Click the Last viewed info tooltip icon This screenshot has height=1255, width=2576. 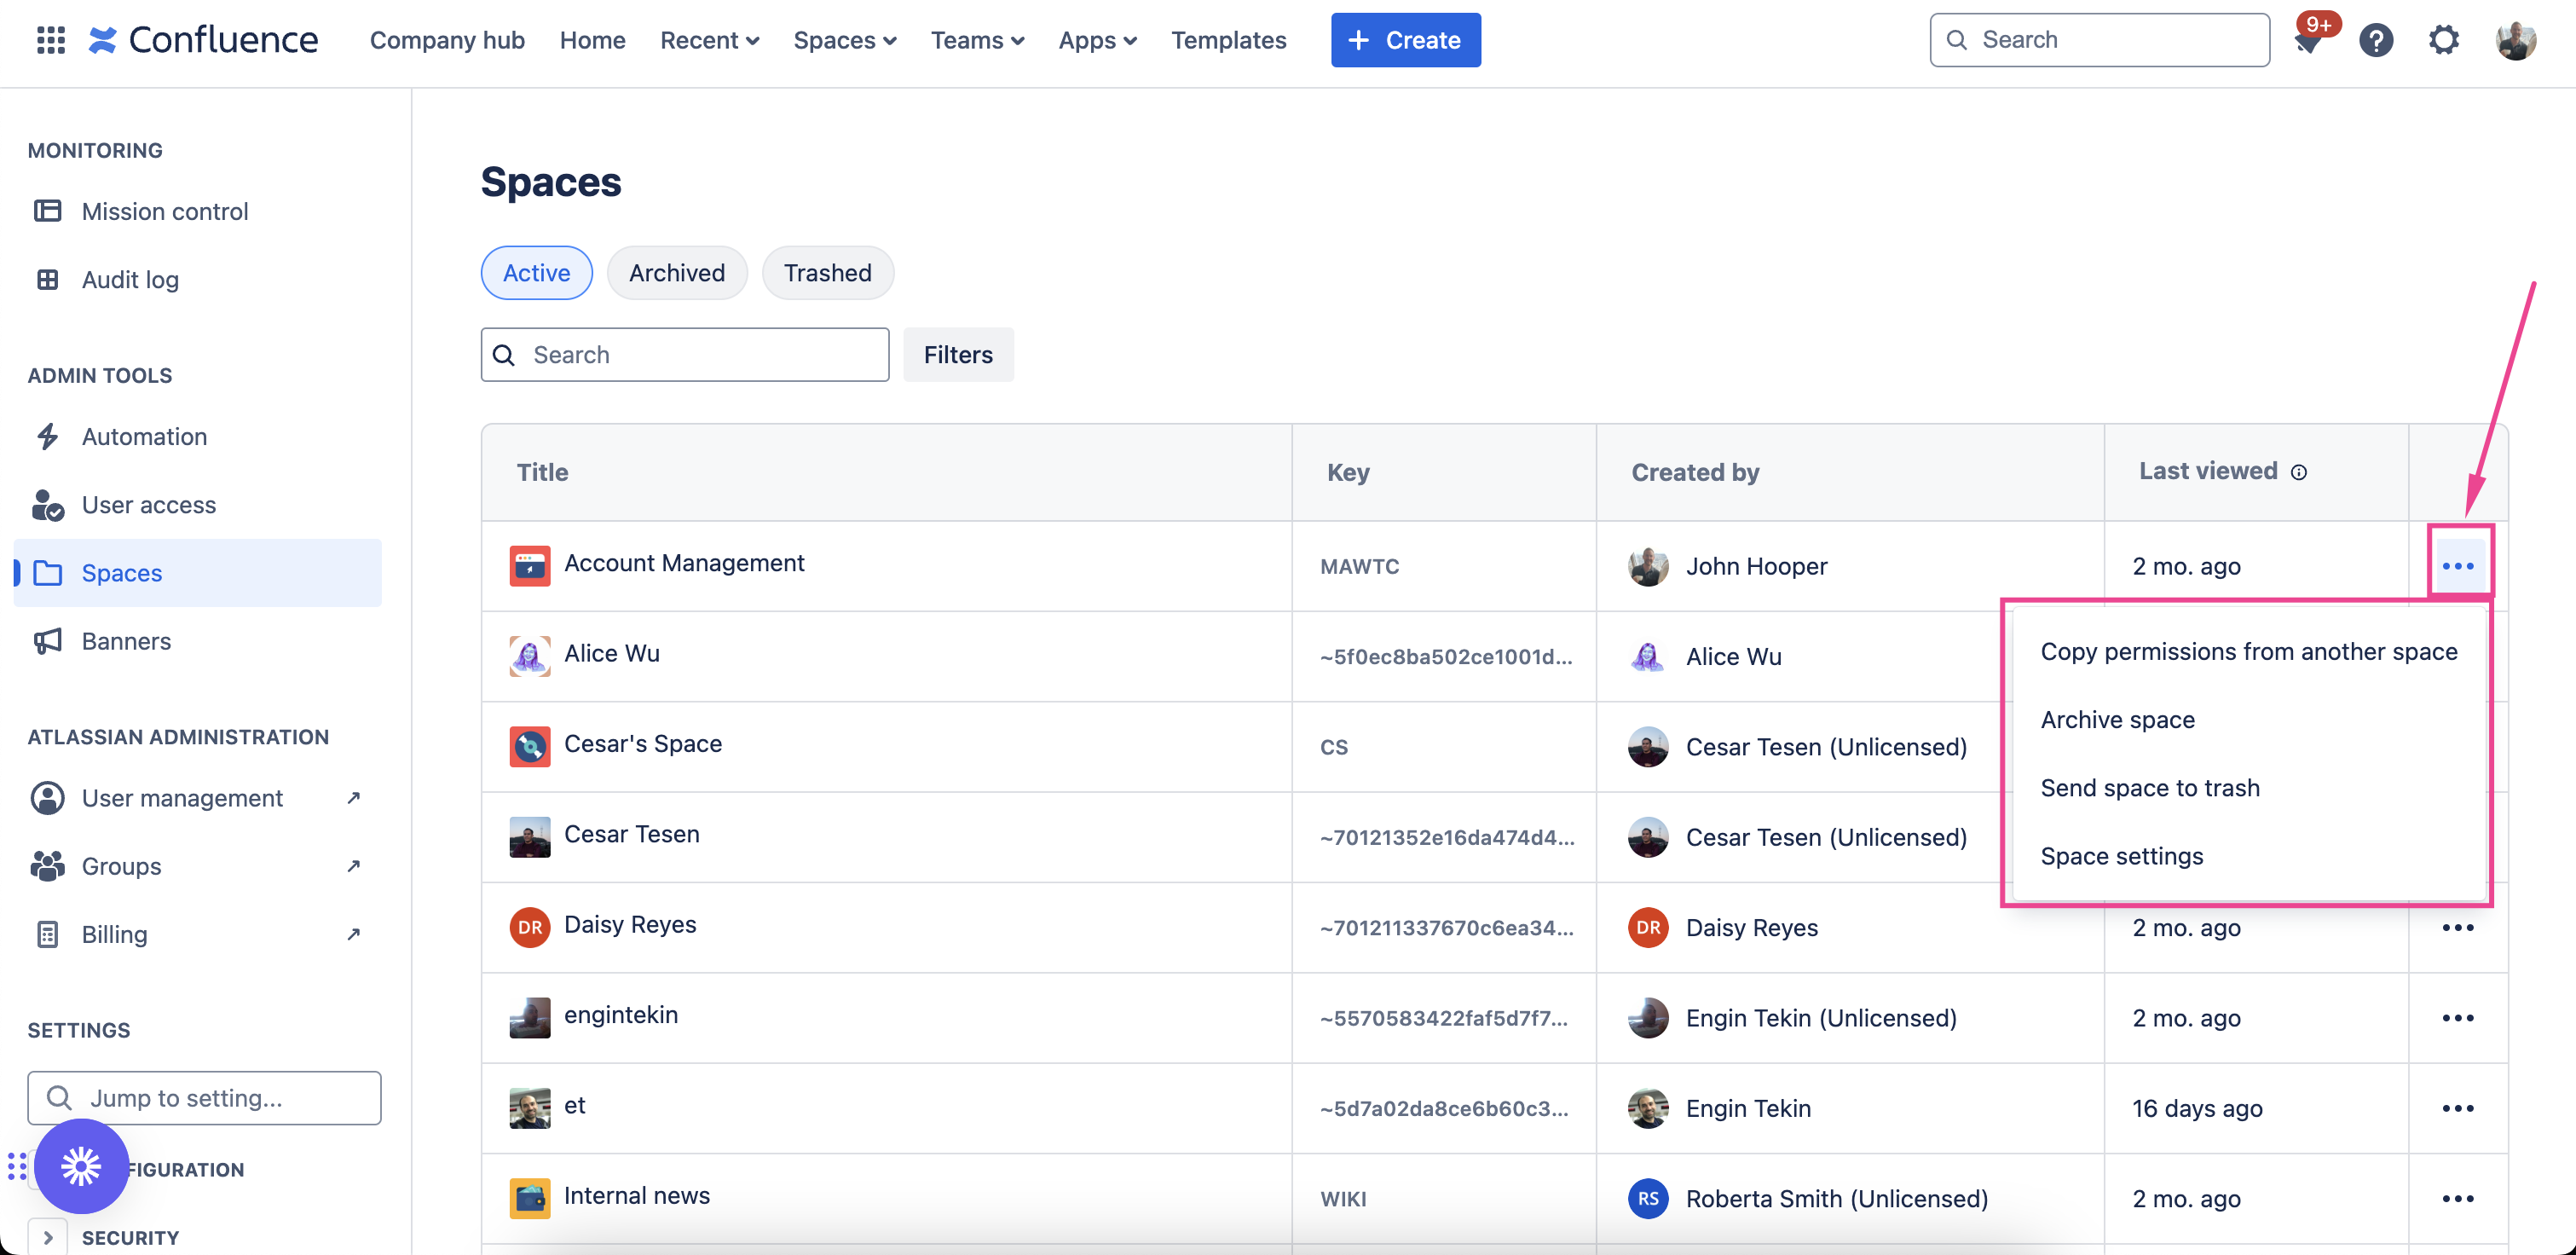2301,472
